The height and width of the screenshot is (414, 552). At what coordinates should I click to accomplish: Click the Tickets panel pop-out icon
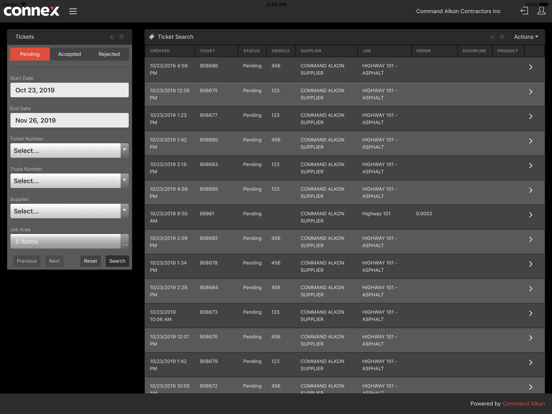113,37
